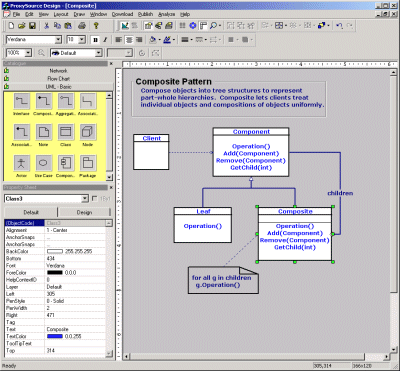Switch to the Design property tab

(84, 212)
